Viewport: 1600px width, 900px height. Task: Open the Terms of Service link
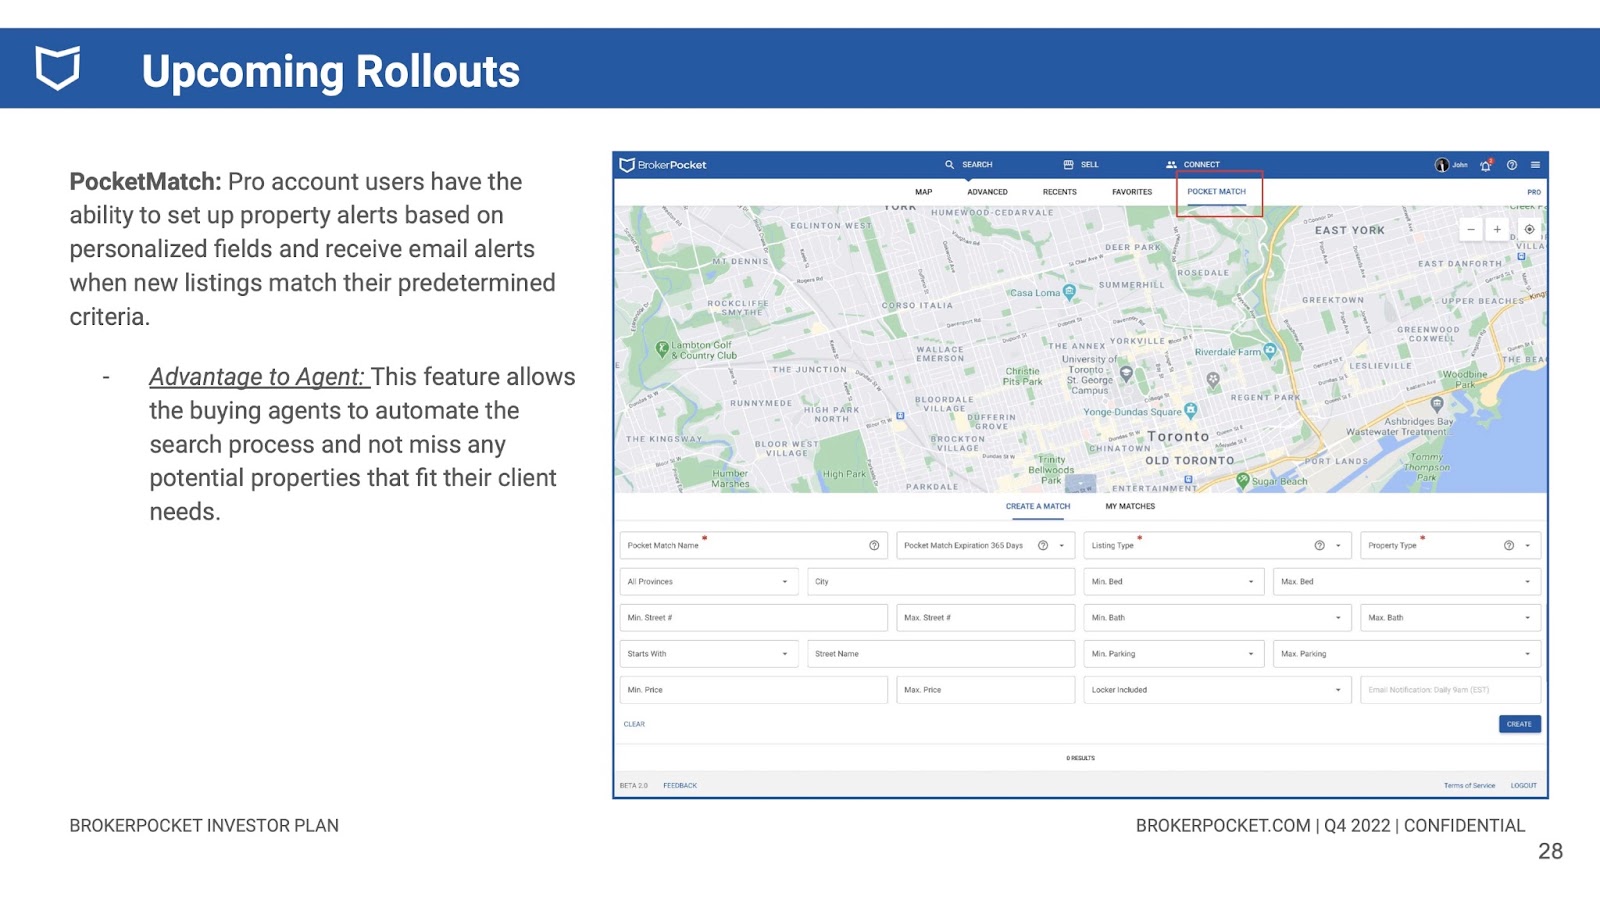1469,786
